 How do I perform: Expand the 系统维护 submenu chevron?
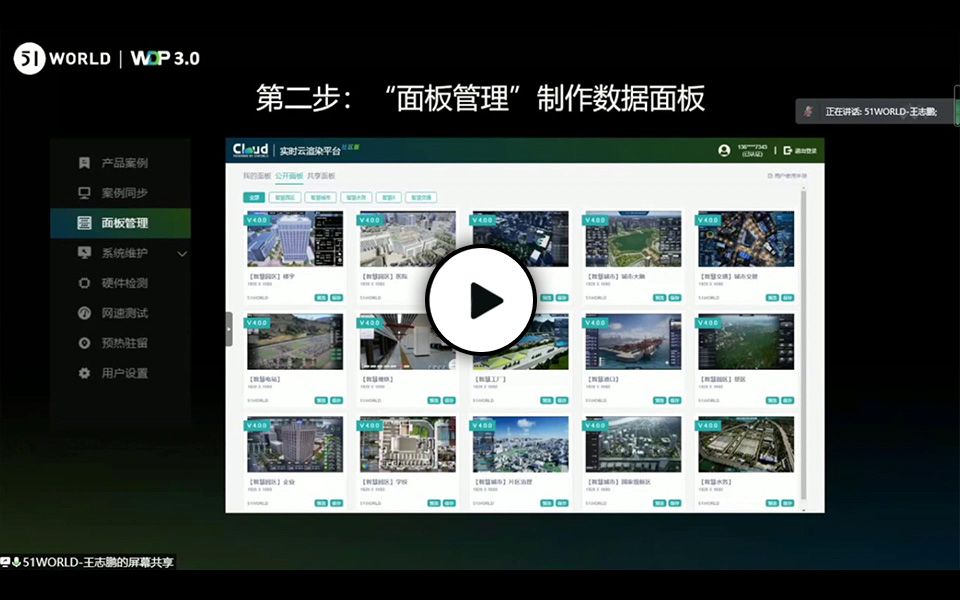pos(182,253)
